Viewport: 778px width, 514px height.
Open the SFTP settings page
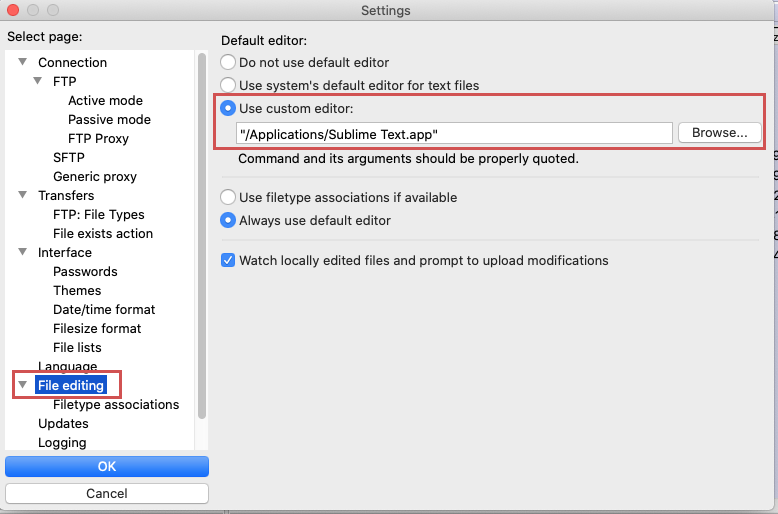(x=68, y=157)
